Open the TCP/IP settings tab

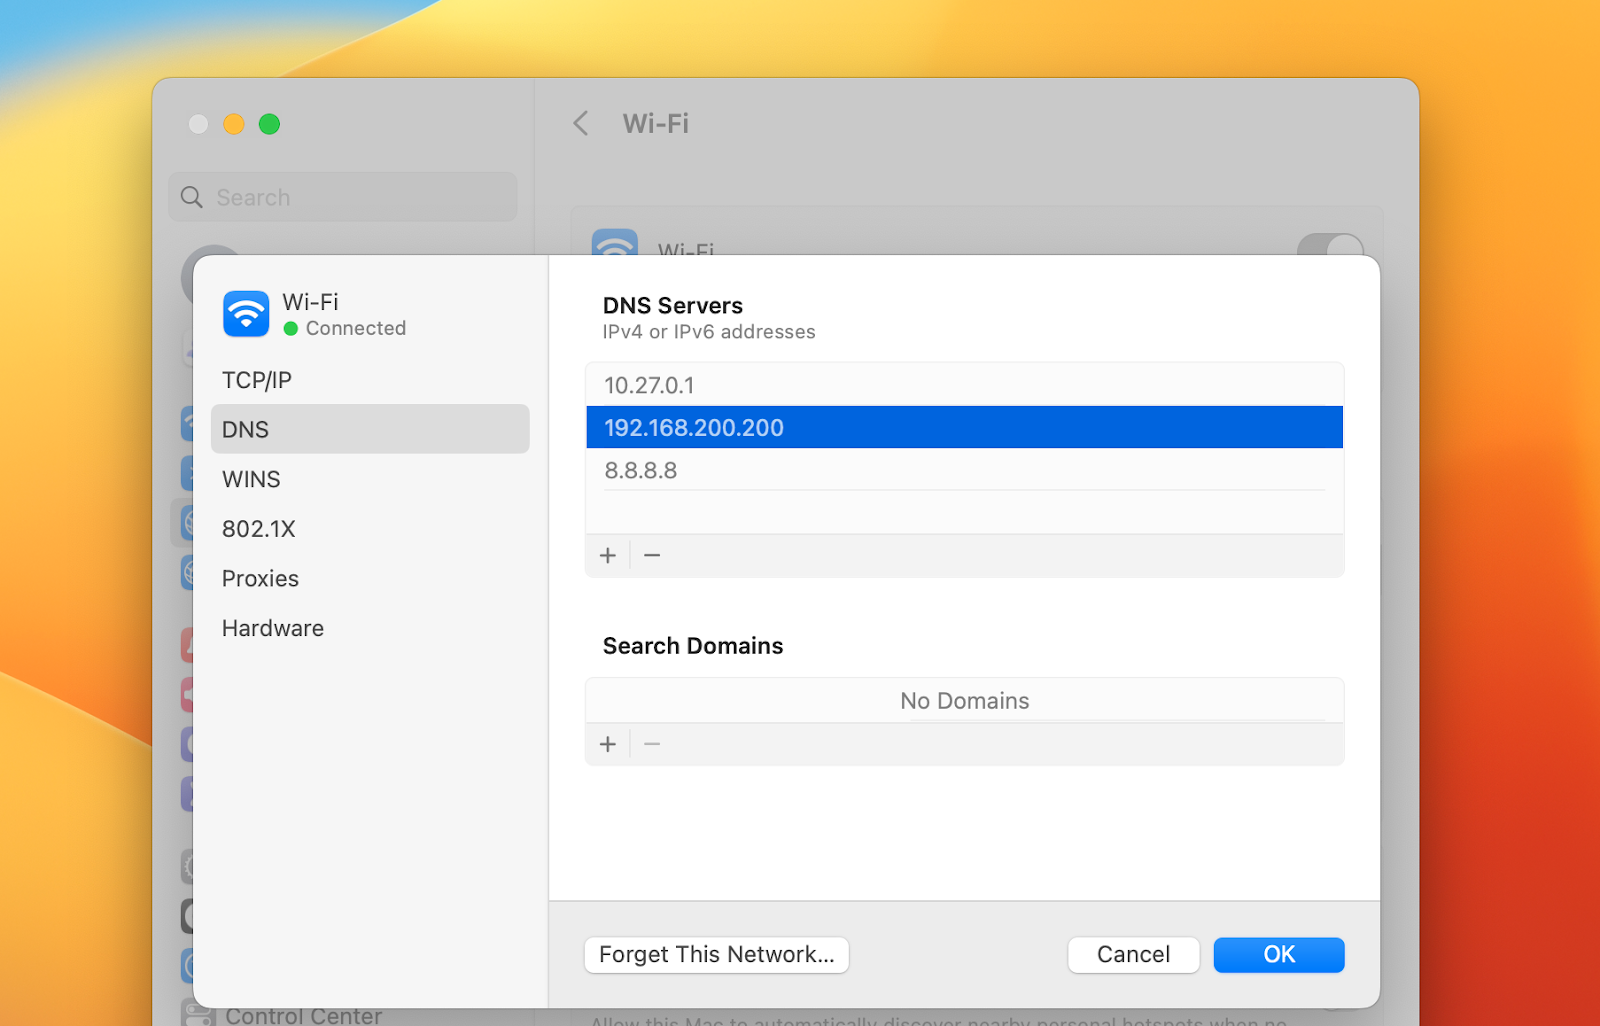tap(257, 380)
